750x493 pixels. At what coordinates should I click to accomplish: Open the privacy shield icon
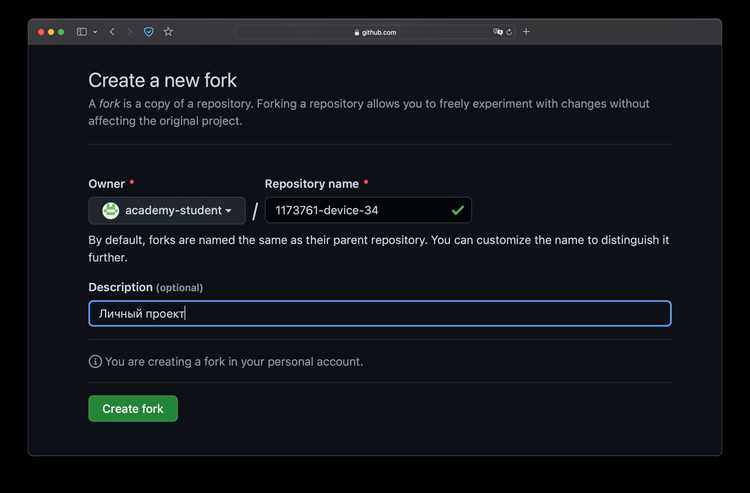149,32
